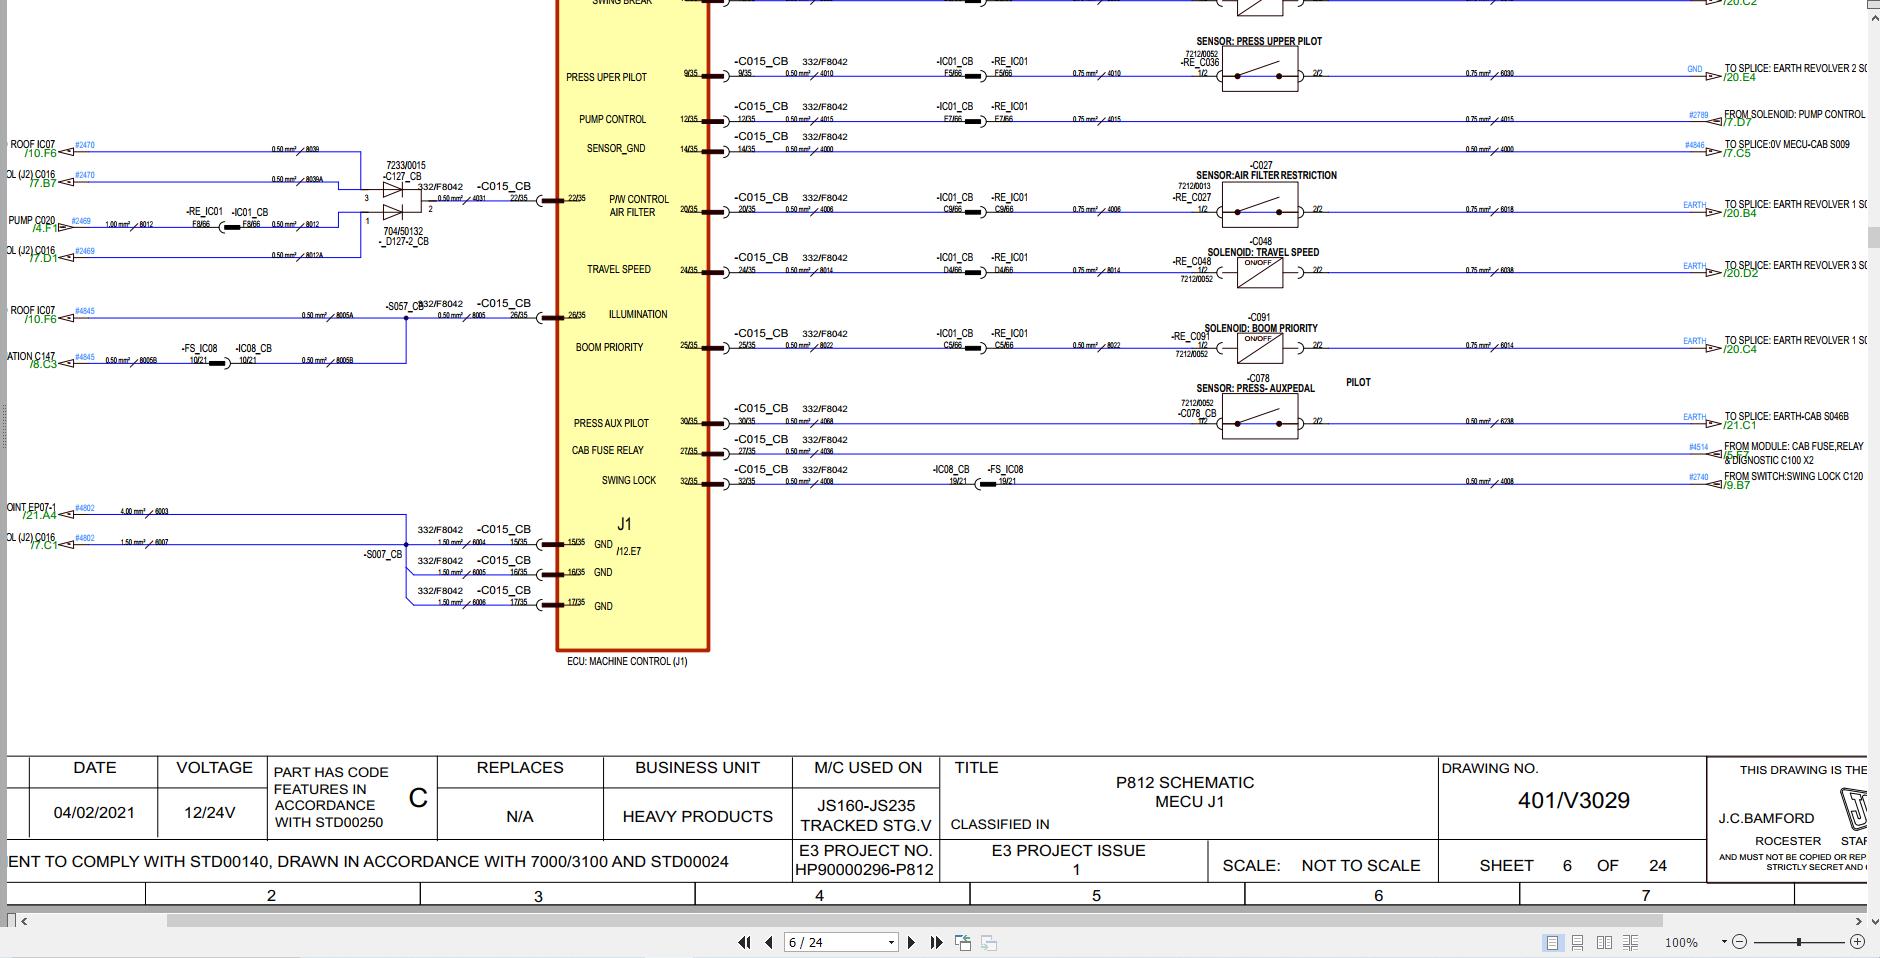Click the /20.B4 cross-reference

point(1740,213)
